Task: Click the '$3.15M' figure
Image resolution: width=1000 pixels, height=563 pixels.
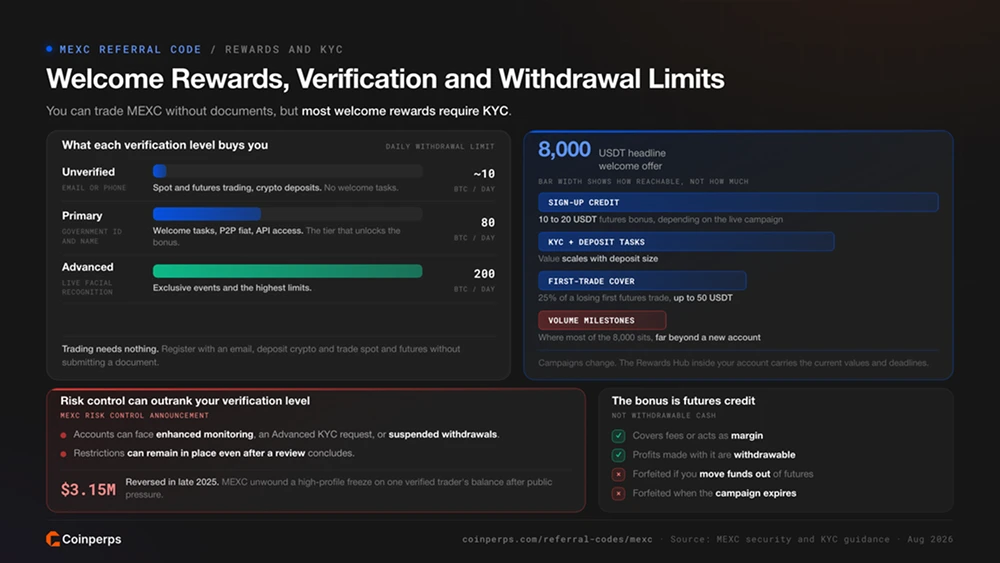Action: pos(88,489)
